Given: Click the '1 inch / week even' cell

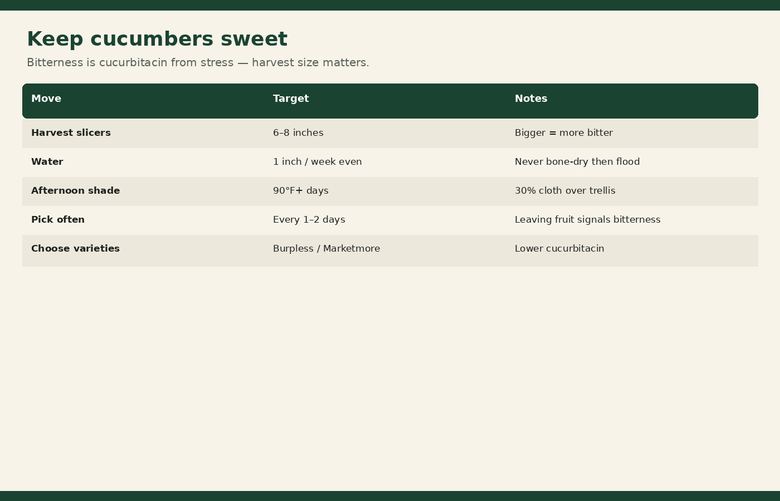Looking at the screenshot, I should click(x=317, y=162).
